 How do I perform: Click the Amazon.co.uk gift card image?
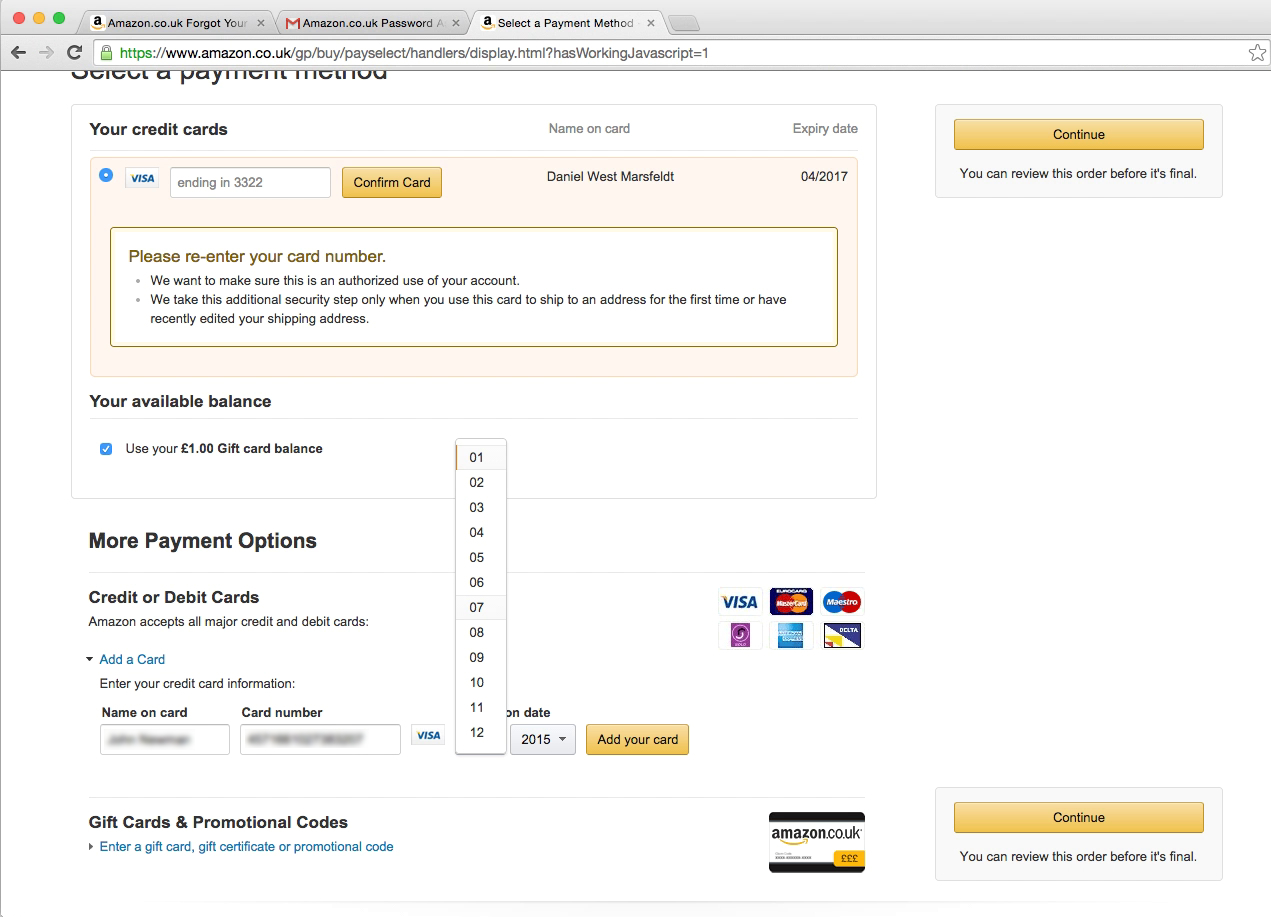coord(816,842)
